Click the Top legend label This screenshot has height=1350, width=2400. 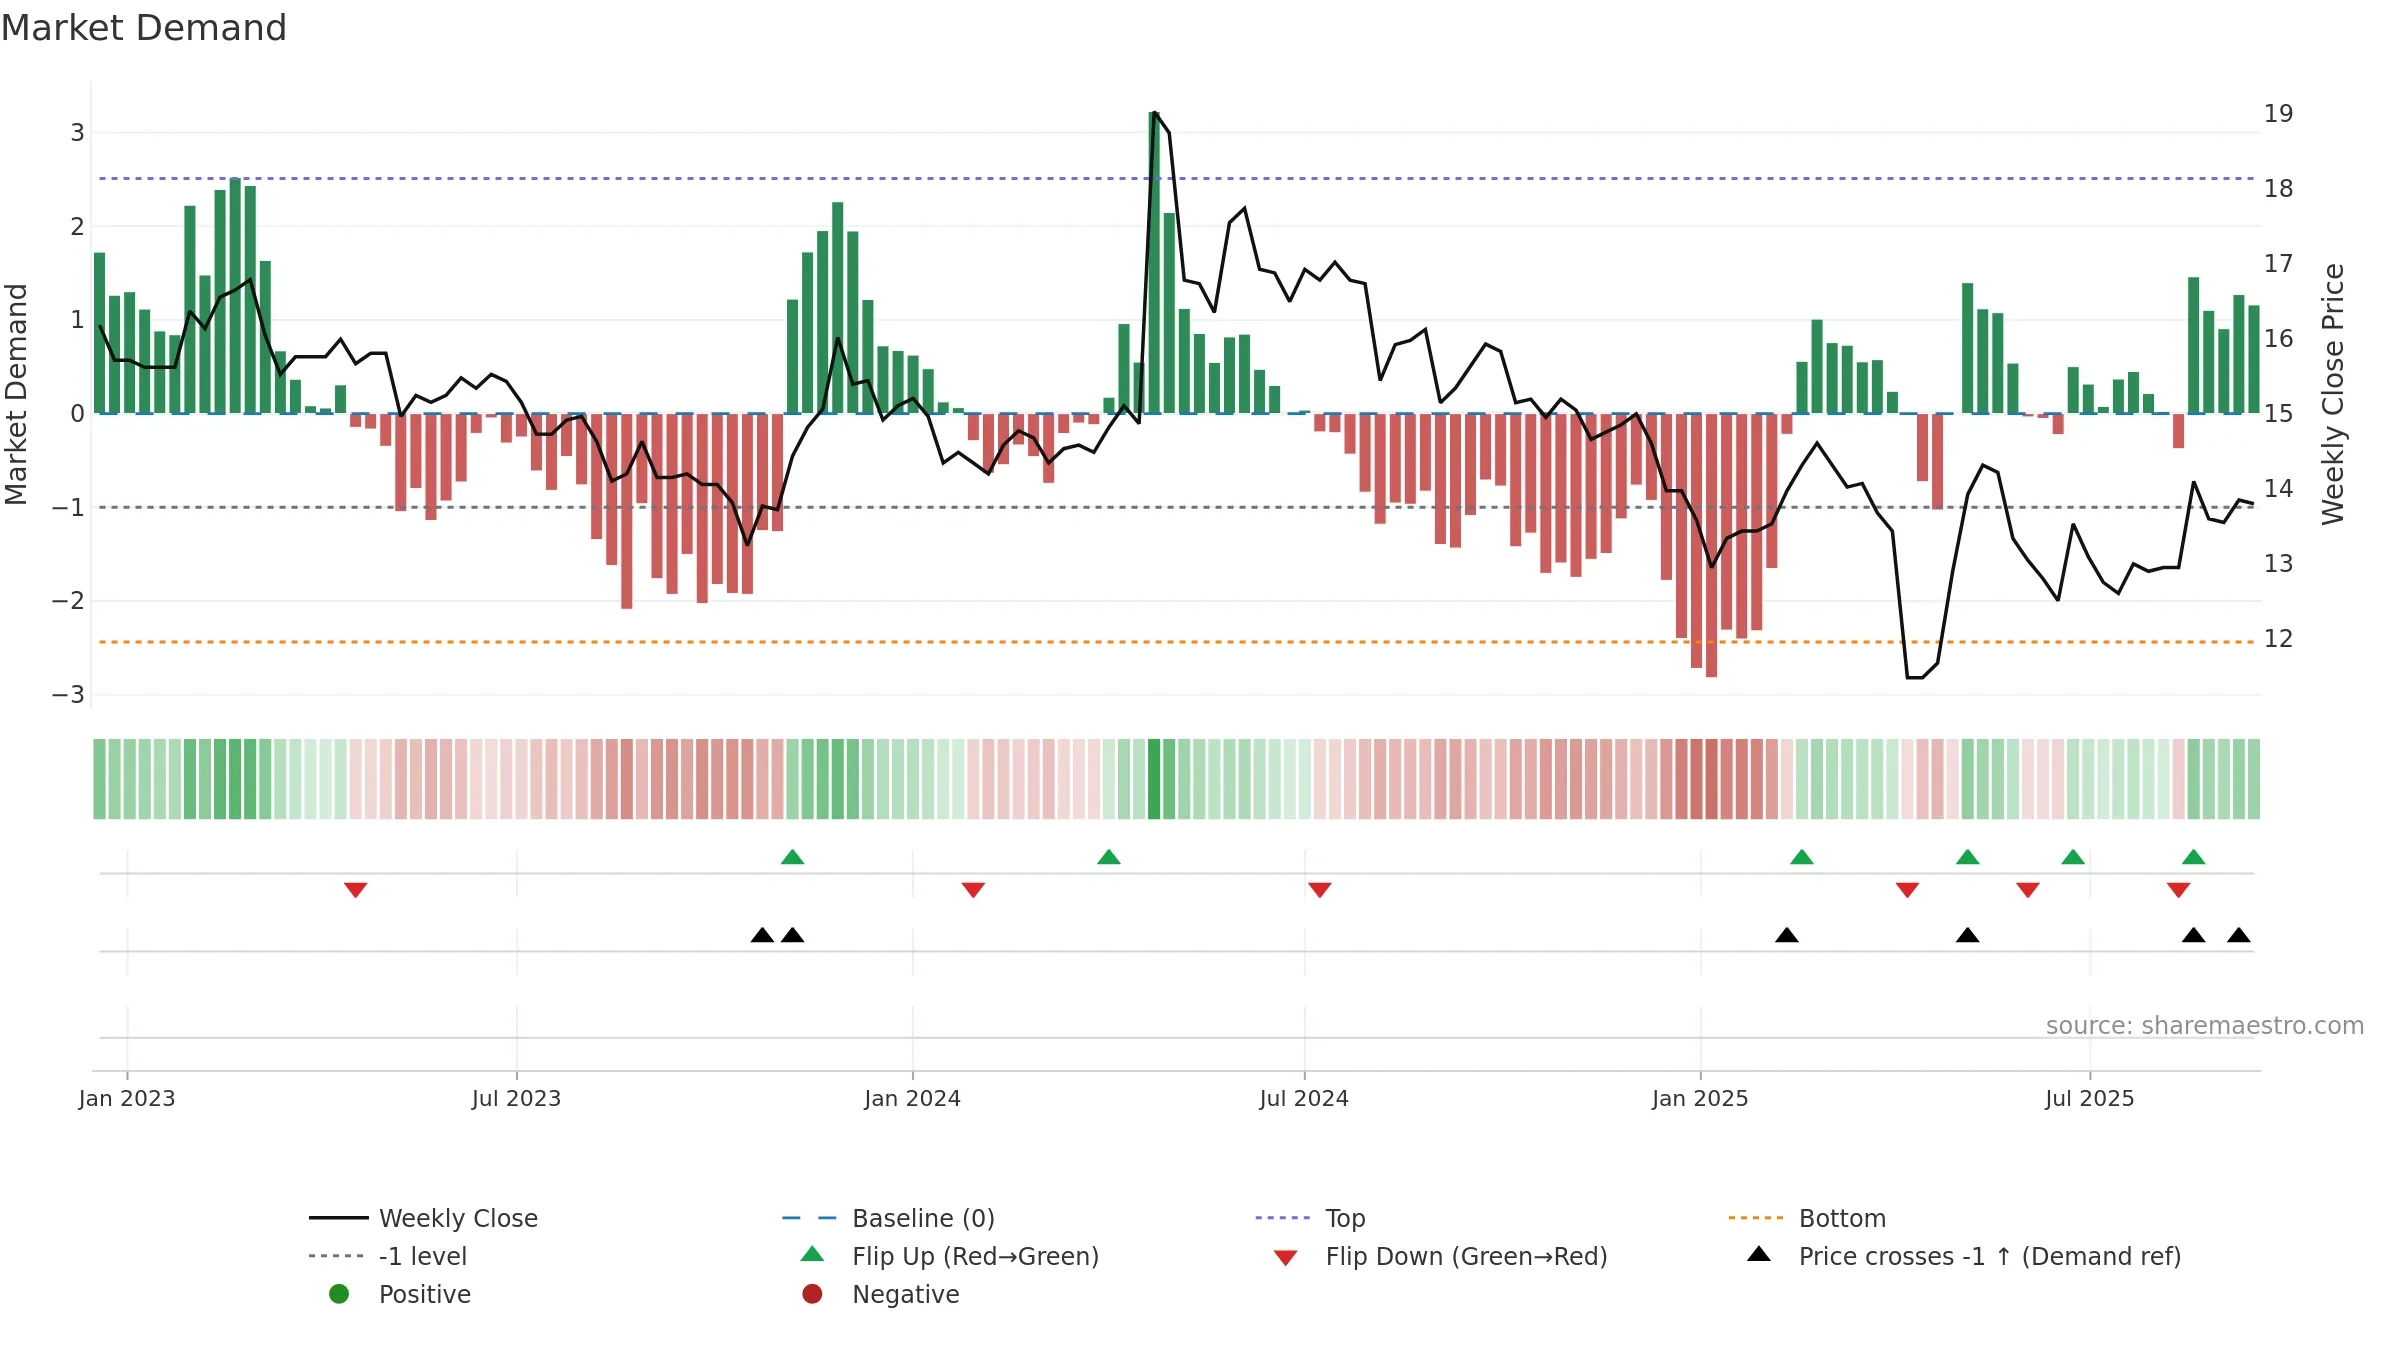pos(1345,1218)
